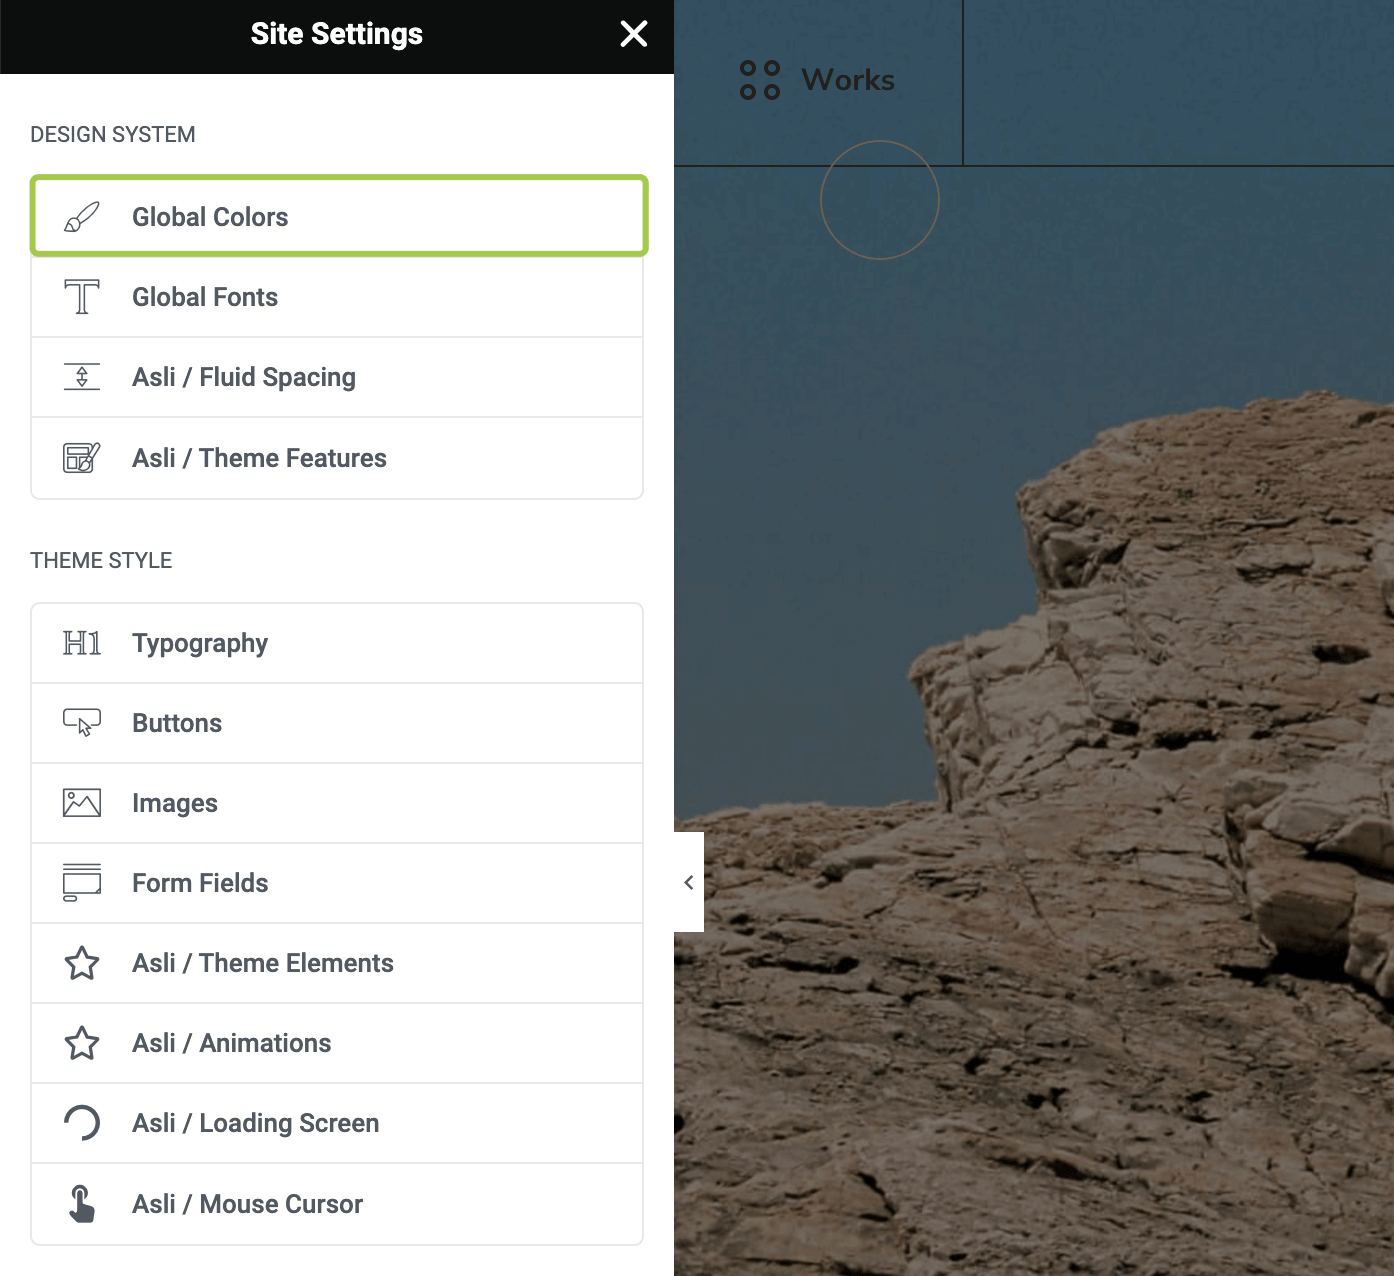1394x1276 pixels.
Task: Close the Site Settings panel
Action: [633, 34]
